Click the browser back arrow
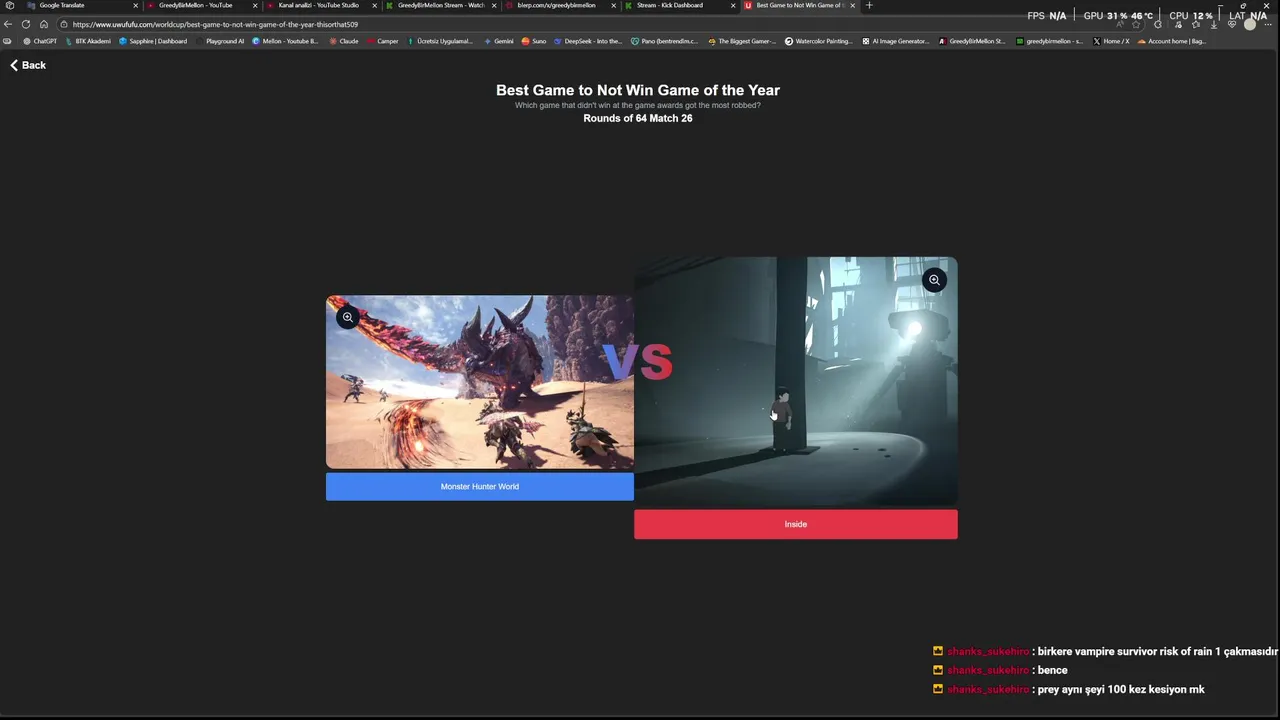The image size is (1280, 720). pyautogui.click(x=8, y=24)
